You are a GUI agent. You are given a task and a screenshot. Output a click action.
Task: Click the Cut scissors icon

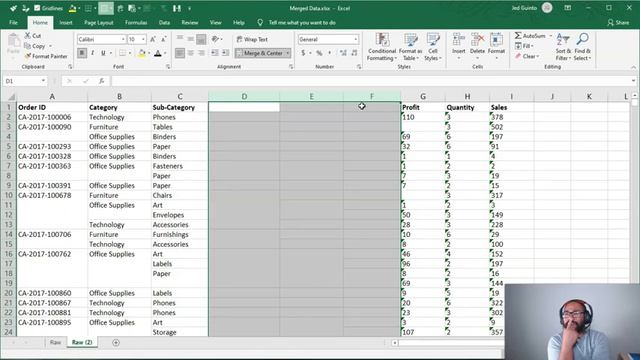click(x=28, y=36)
